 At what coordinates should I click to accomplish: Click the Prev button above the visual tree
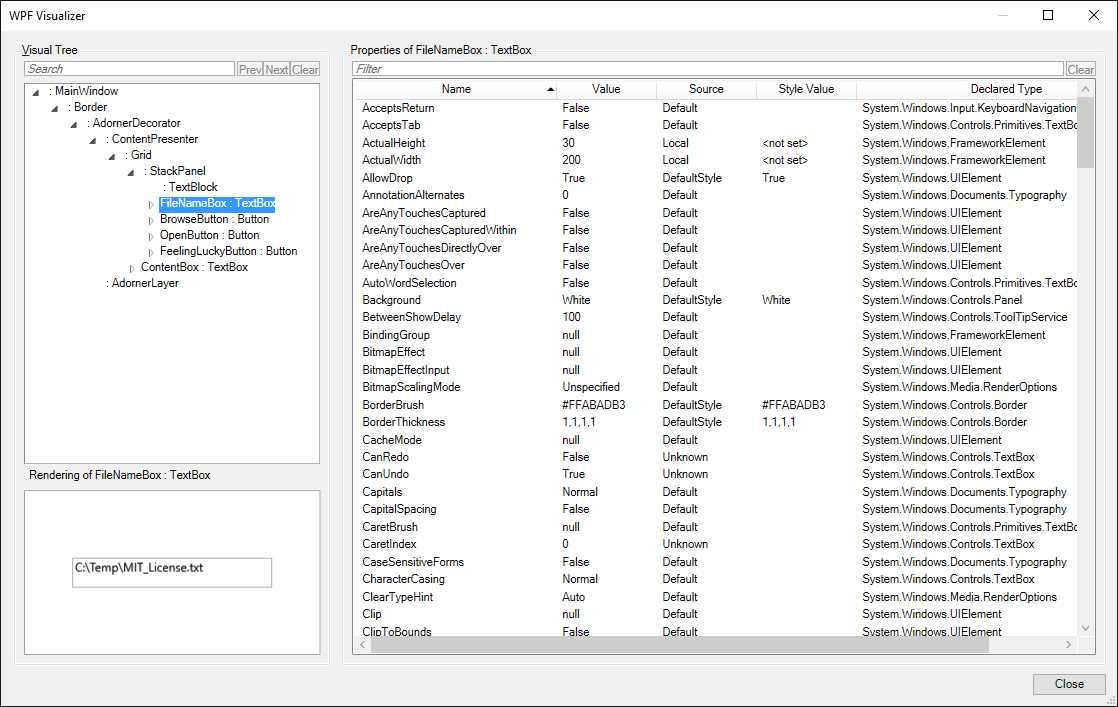click(248, 69)
